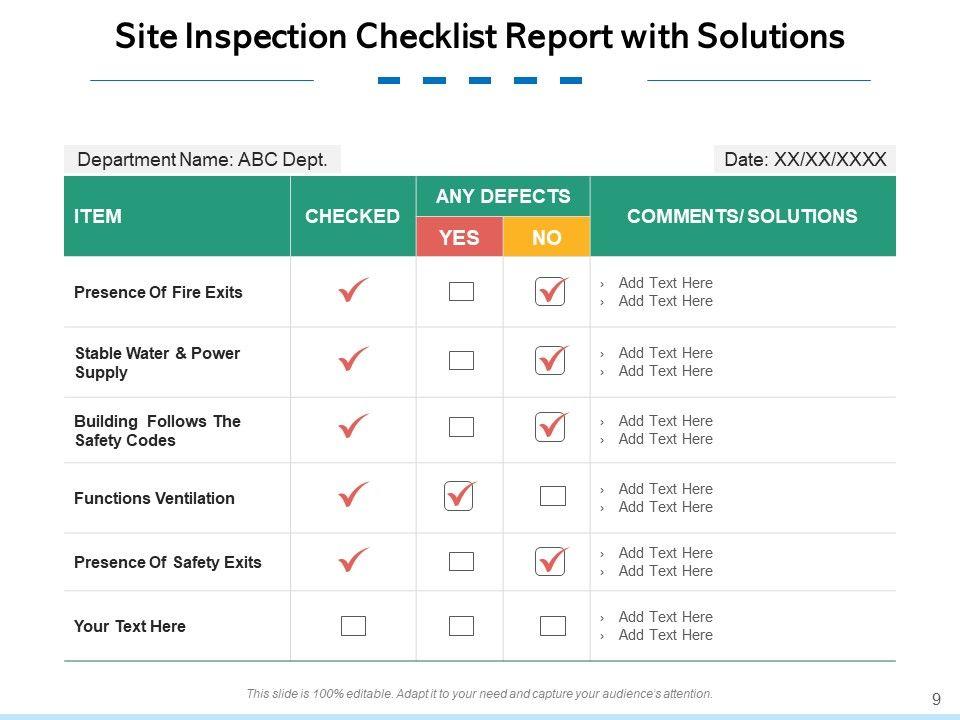Screen dimensions: 960x720
Task: Click the checkmark icon for Presence Of Fire Exits
Action: click(x=353, y=291)
